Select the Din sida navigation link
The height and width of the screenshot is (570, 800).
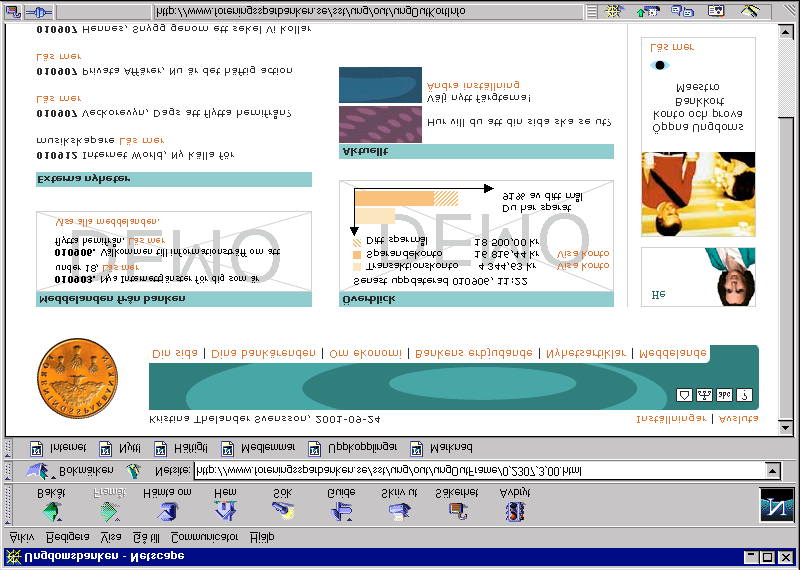[x=174, y=353]
